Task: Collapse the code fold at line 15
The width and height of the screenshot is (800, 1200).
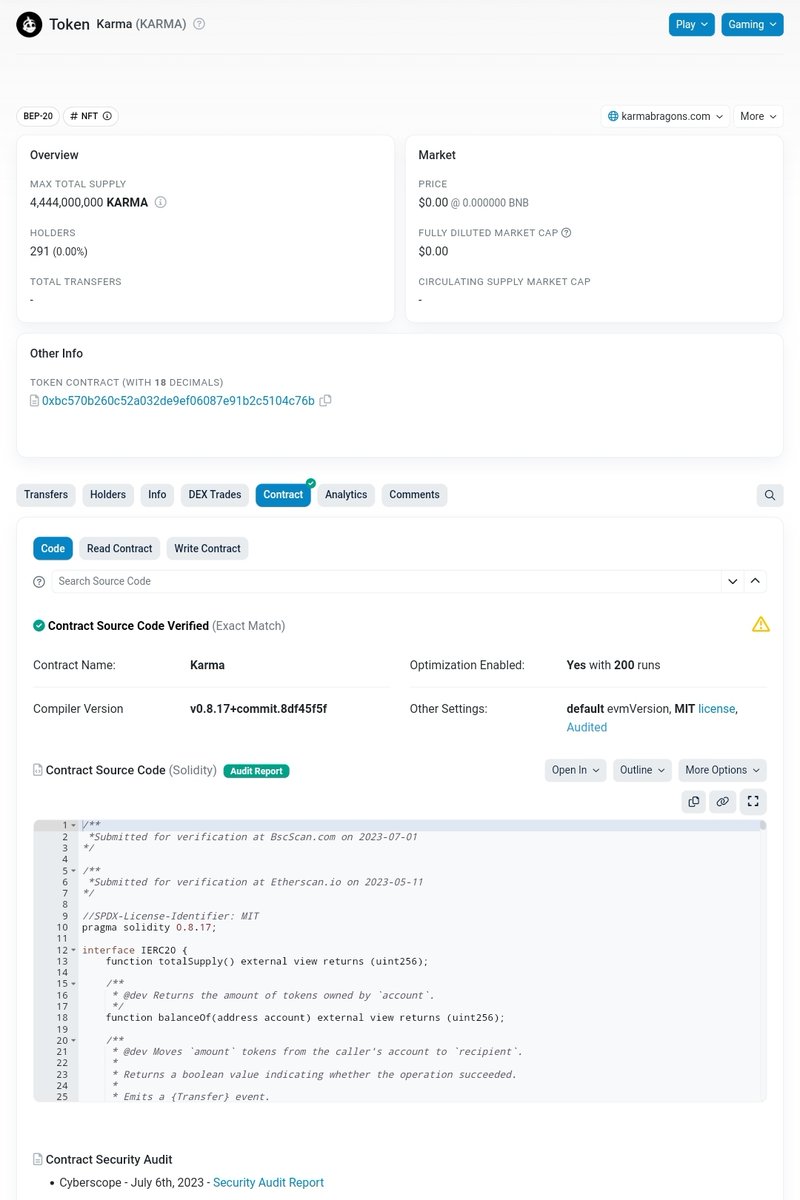Action: 74,984
